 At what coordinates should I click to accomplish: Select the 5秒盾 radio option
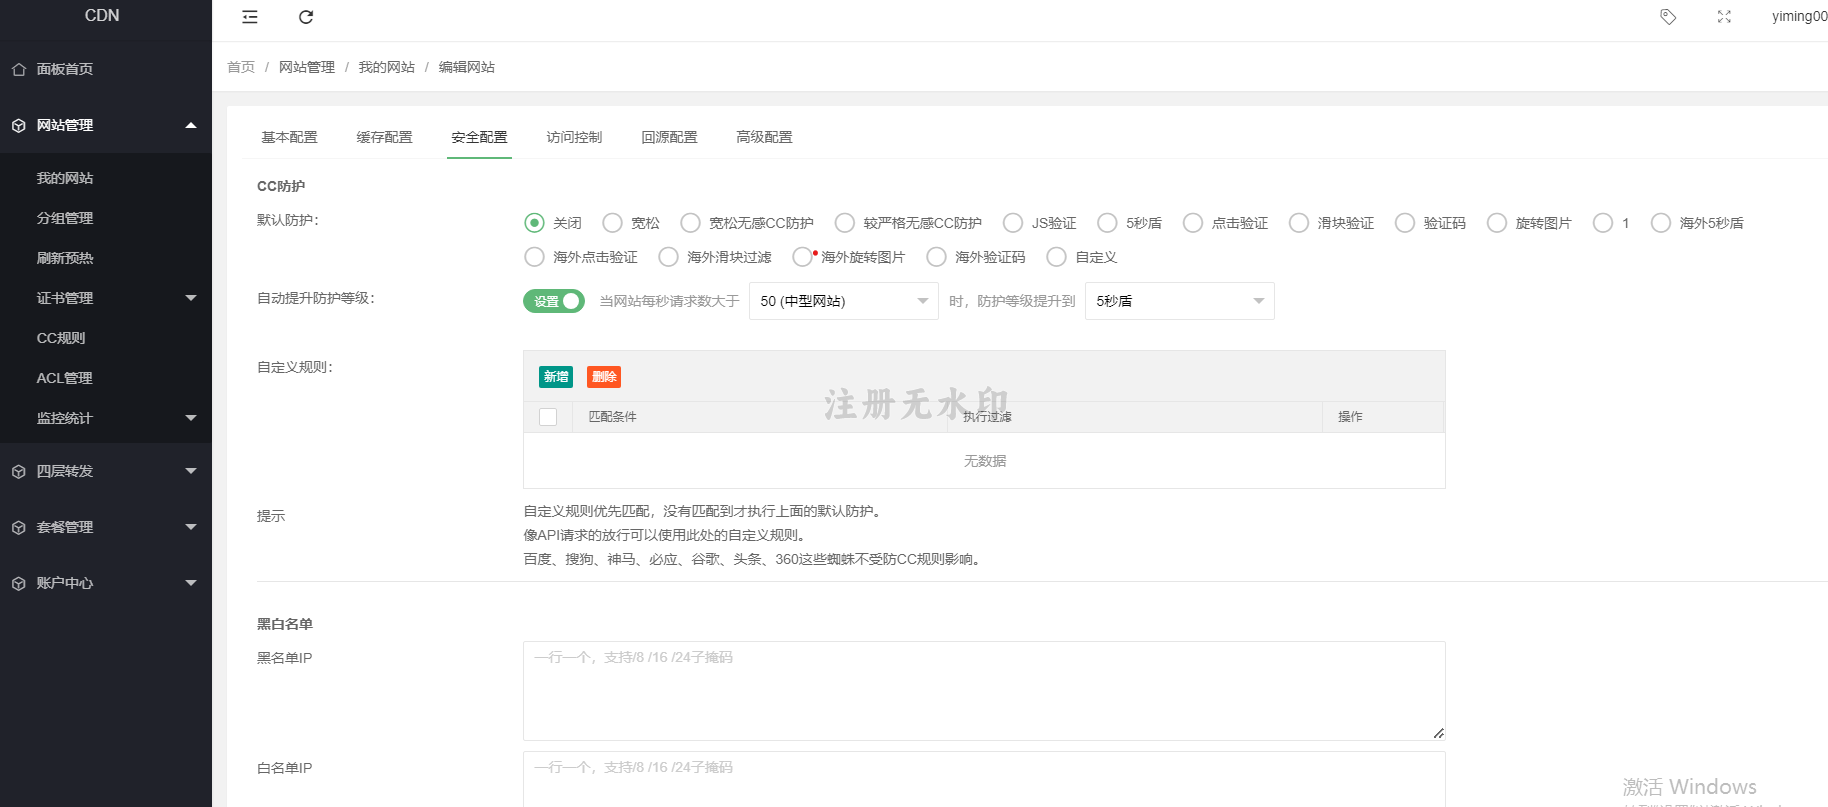pos(1107,223)
